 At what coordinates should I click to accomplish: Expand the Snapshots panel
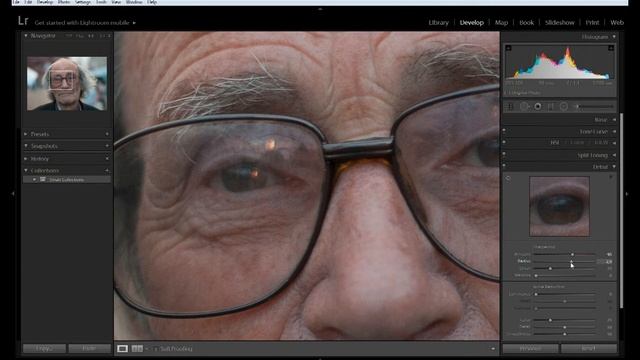[26, 146]
